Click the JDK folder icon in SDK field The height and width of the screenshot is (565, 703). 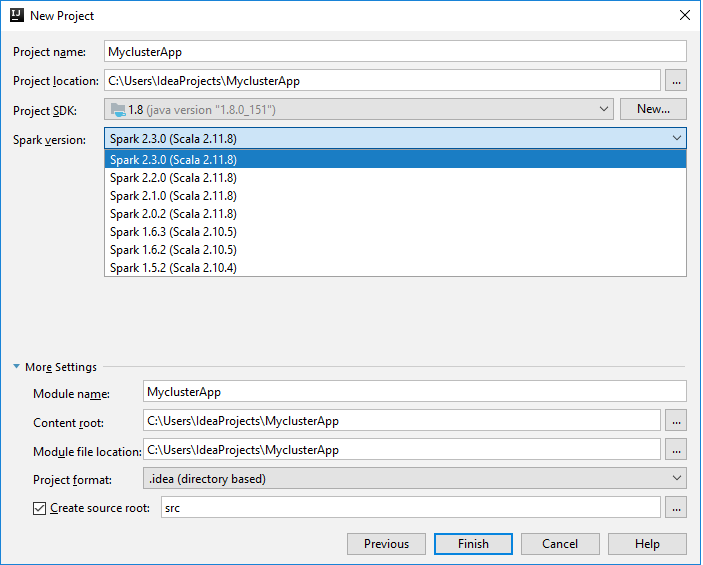coord(118,110)
